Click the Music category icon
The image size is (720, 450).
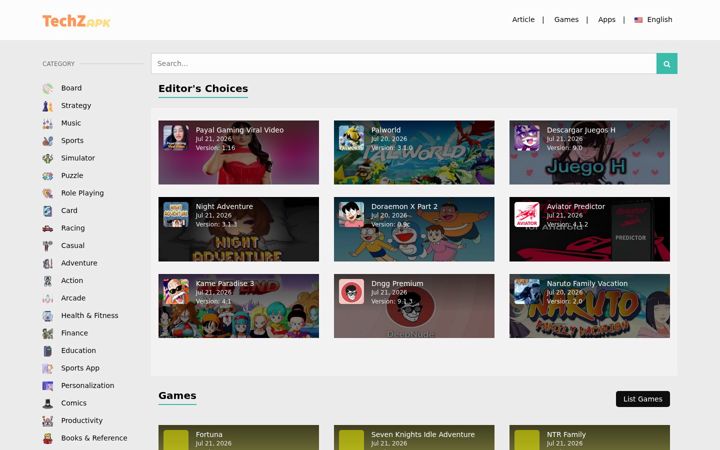tap(48, 123)
